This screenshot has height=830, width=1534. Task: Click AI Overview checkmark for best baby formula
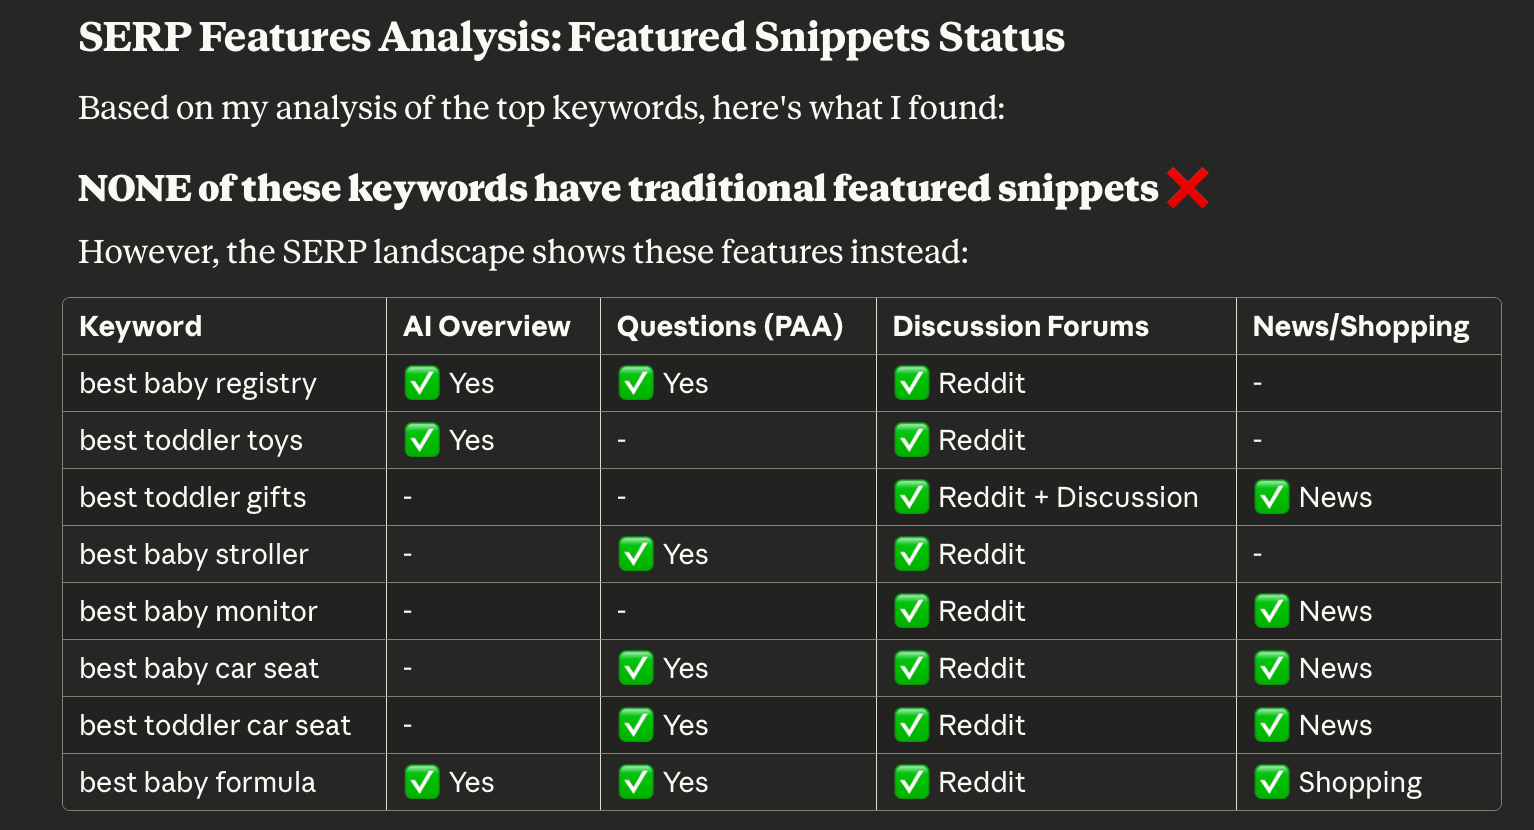[x=422, y=782]
